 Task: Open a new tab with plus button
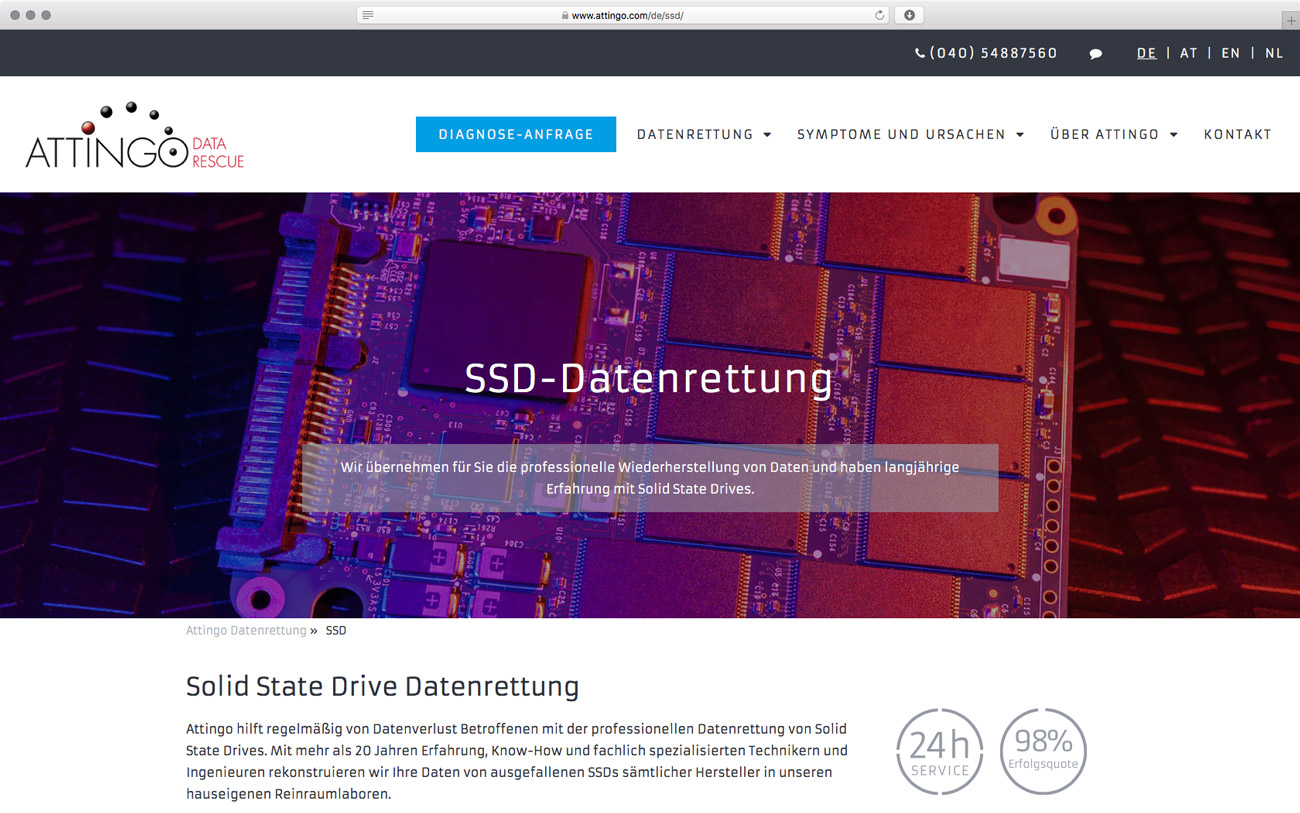pyautogui.click(x=1290, y=20)
